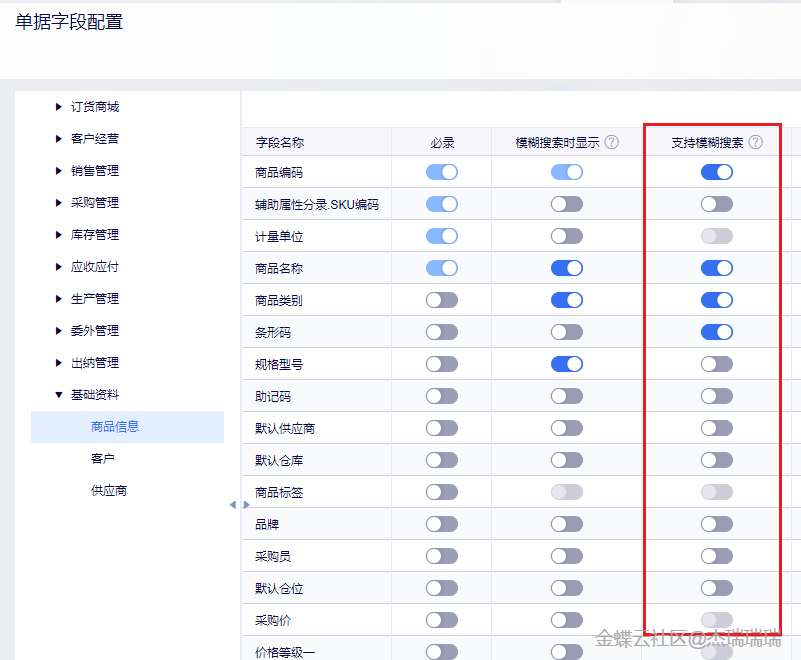Select 客户 under 基础资料

103,459
